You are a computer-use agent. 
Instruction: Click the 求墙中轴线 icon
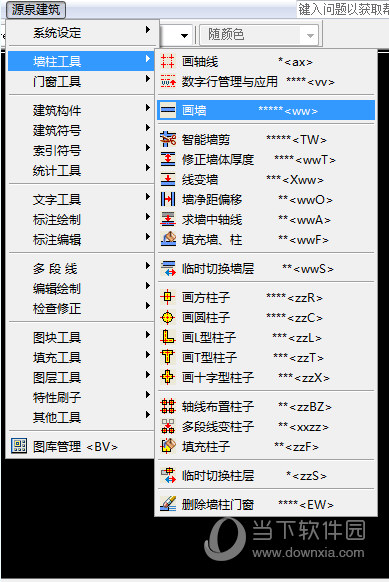point(167,219)
